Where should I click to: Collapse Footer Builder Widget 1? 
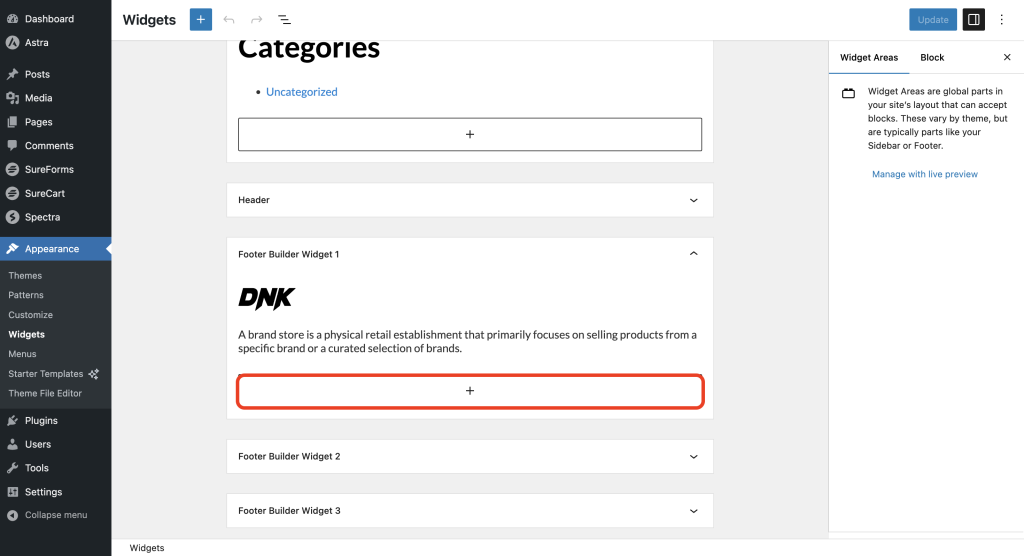tap(694, 254)
